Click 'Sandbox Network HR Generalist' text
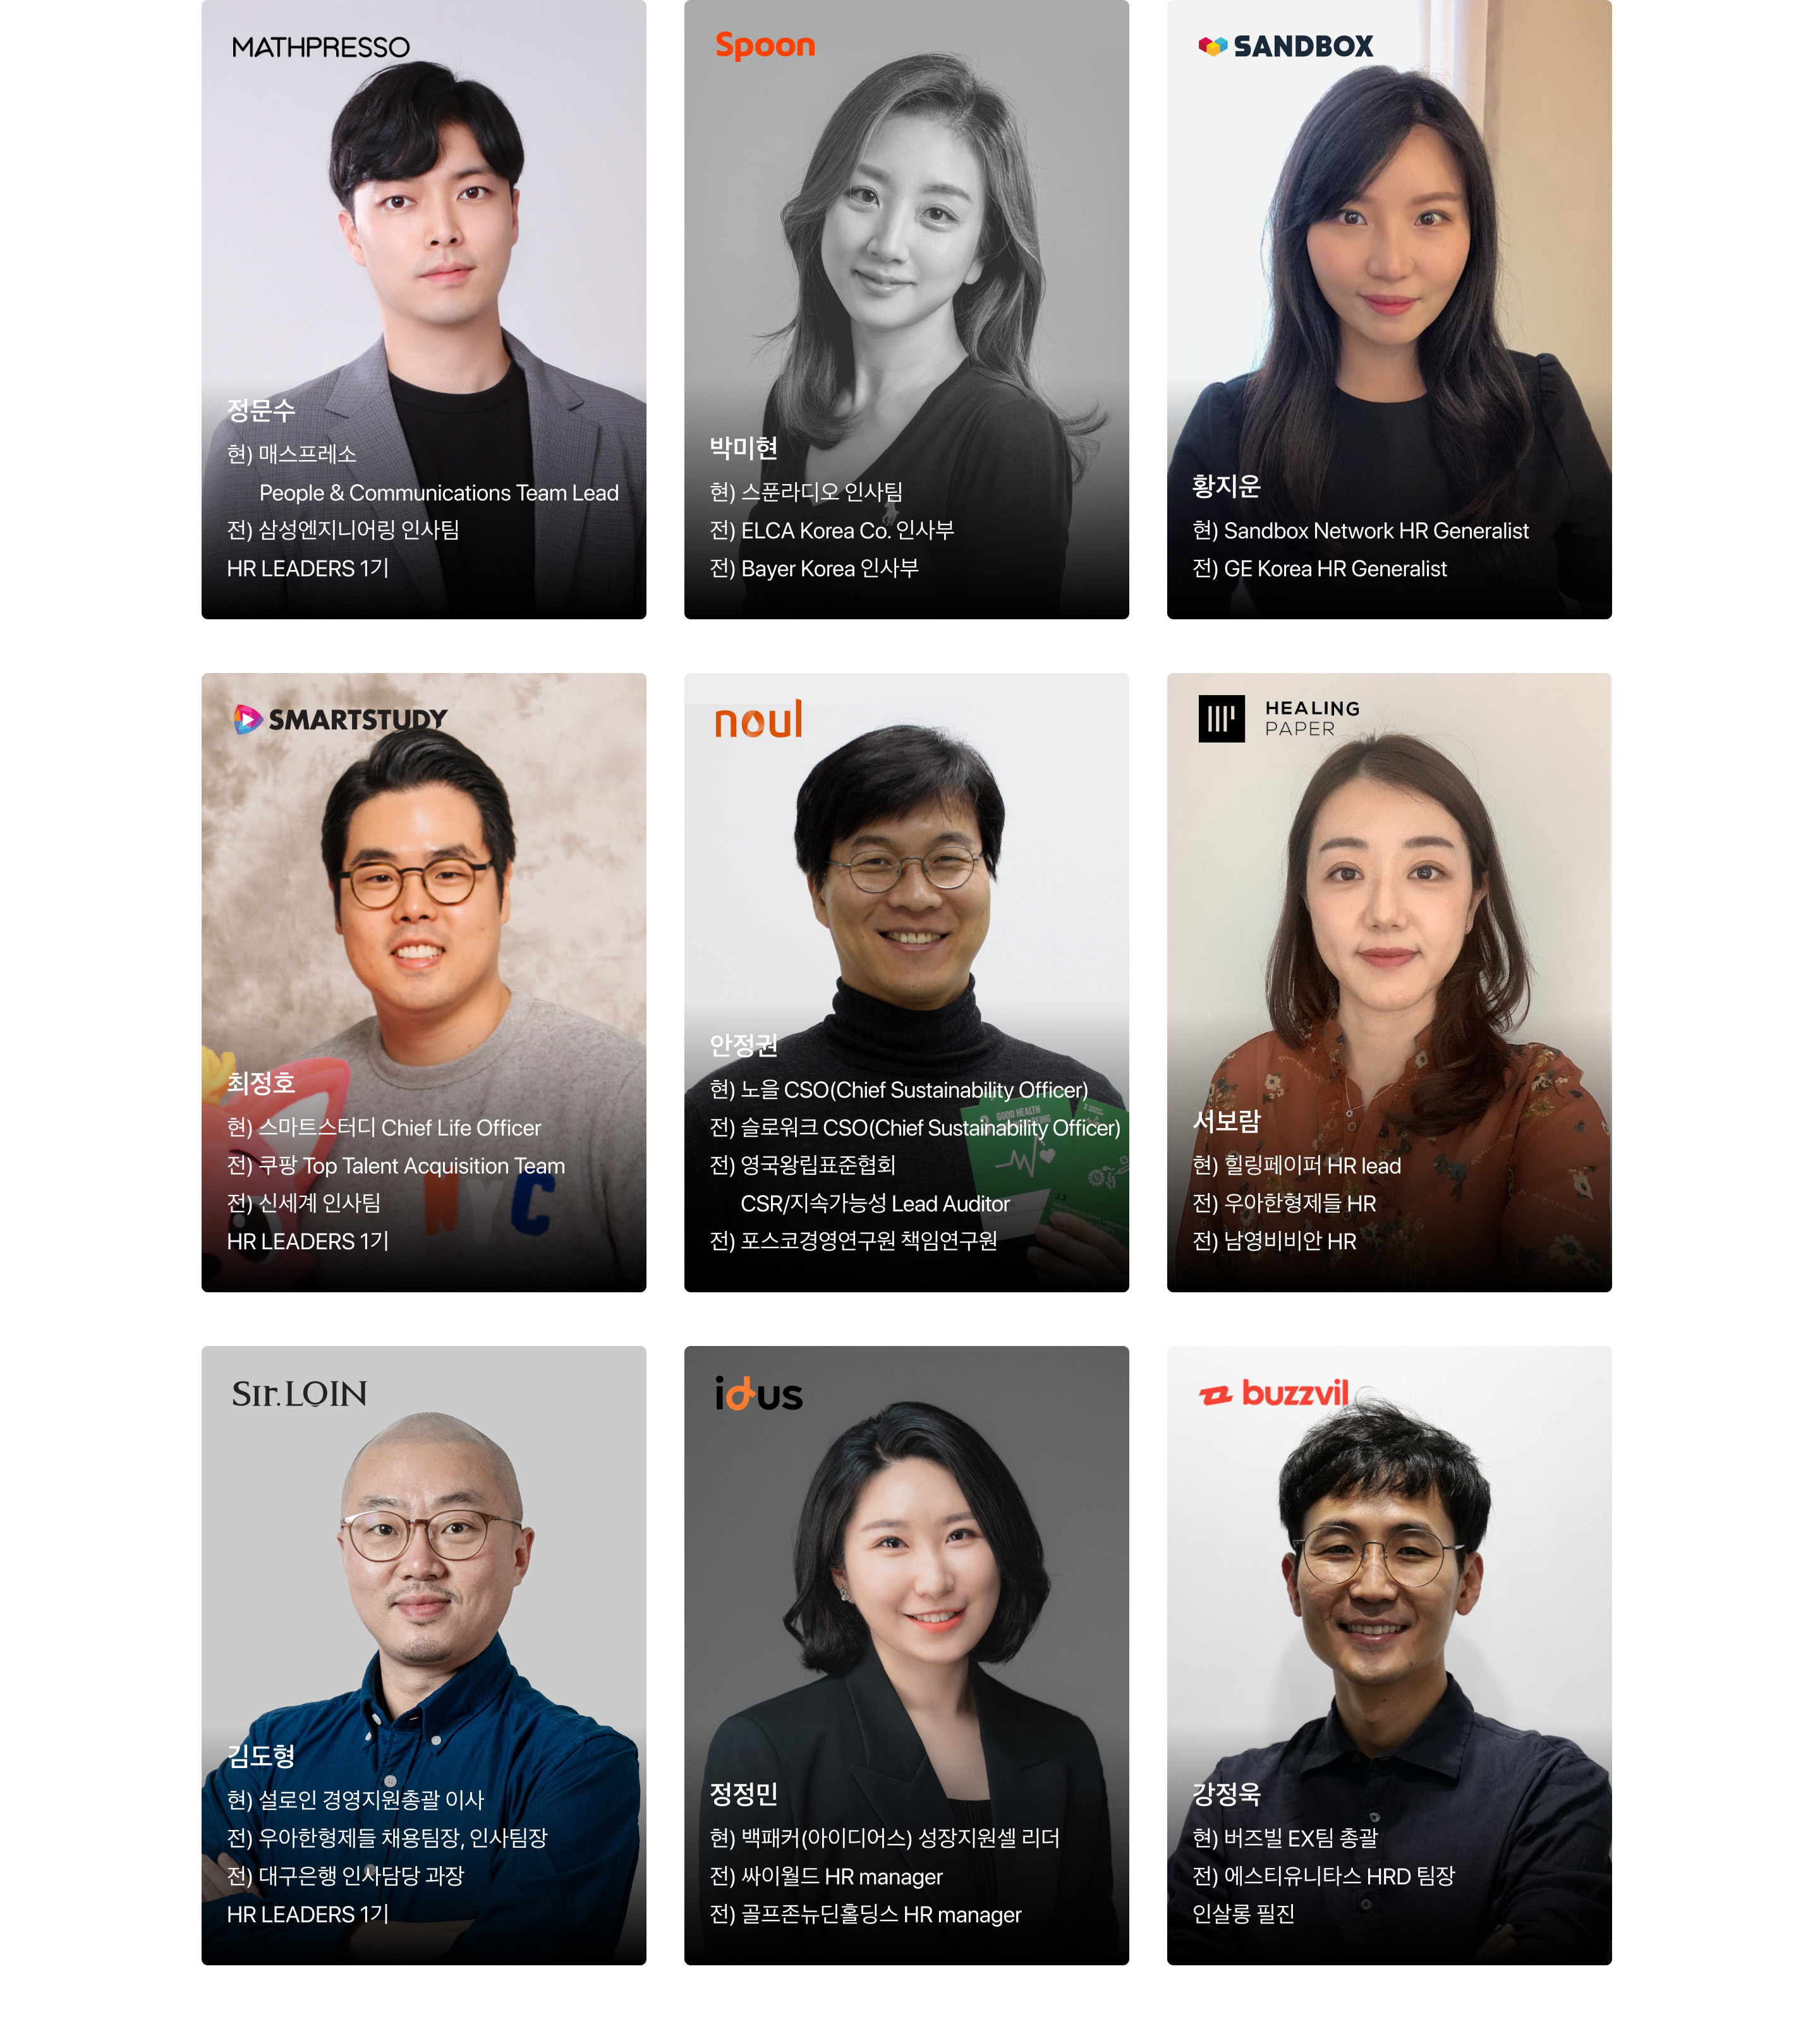 tap(1376, 531)
